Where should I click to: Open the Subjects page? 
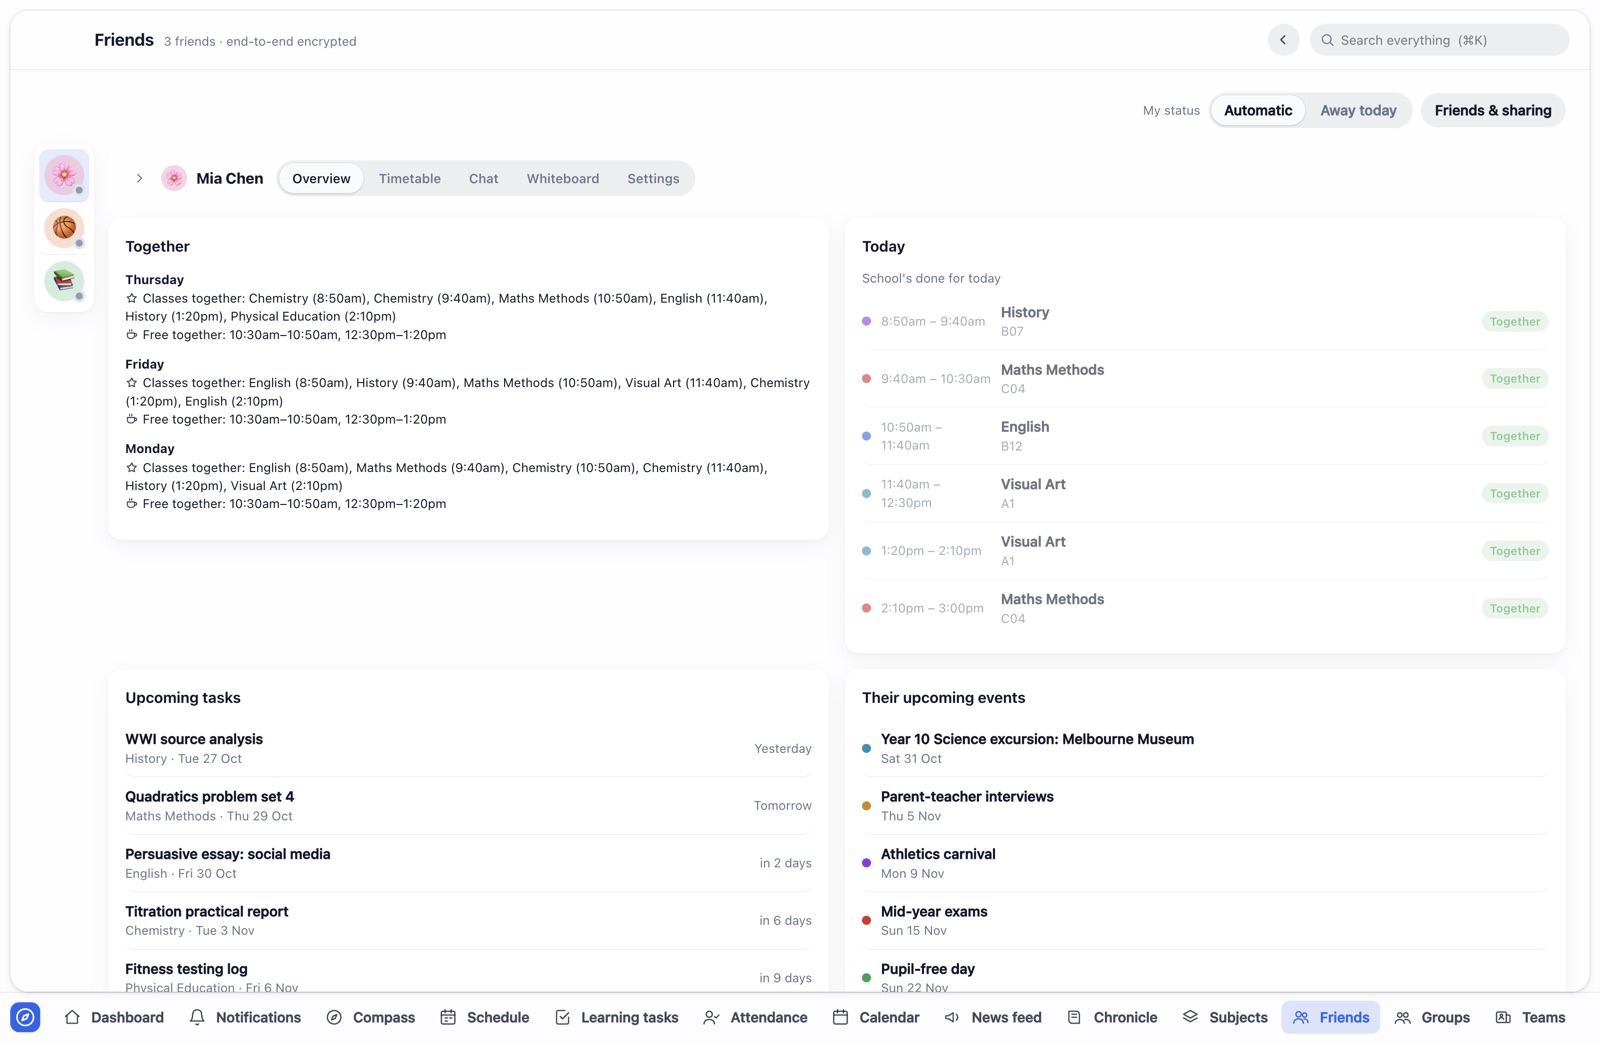(1225, 1017)
